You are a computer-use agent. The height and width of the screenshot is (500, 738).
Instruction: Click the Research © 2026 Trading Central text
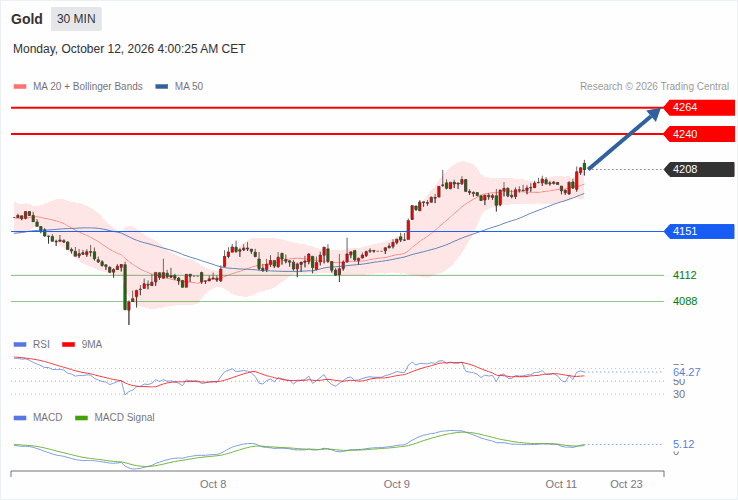pyautogui.click(x=654, y=87)
